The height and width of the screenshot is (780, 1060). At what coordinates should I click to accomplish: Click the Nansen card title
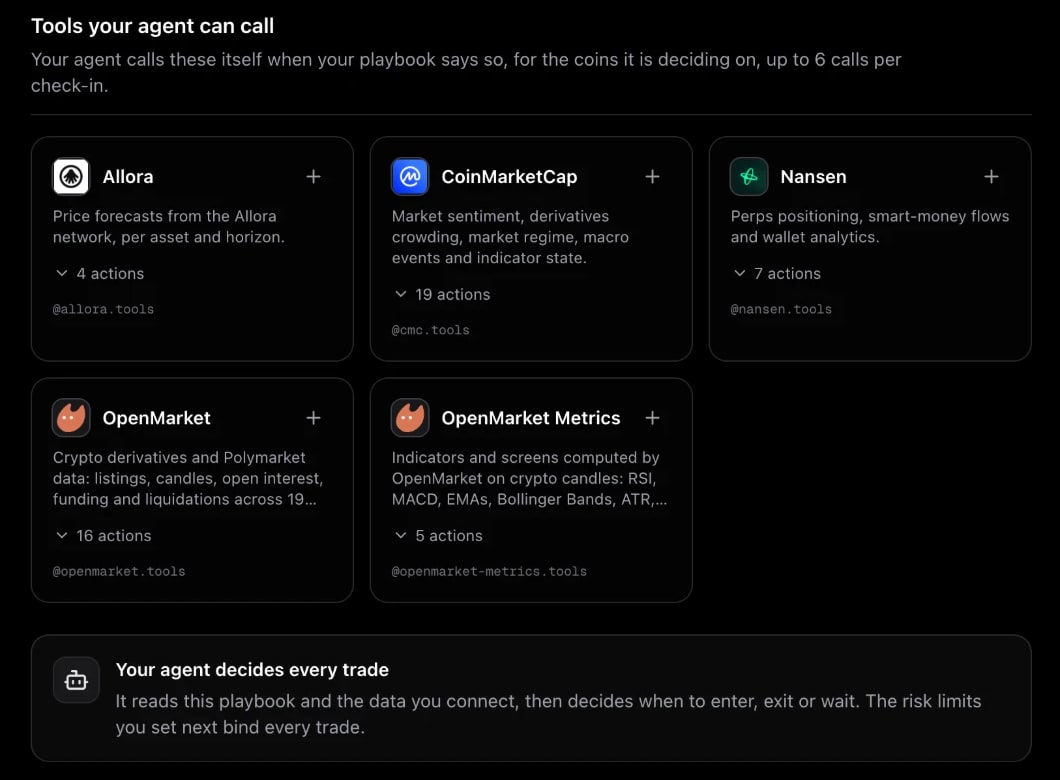click(813, 176)
